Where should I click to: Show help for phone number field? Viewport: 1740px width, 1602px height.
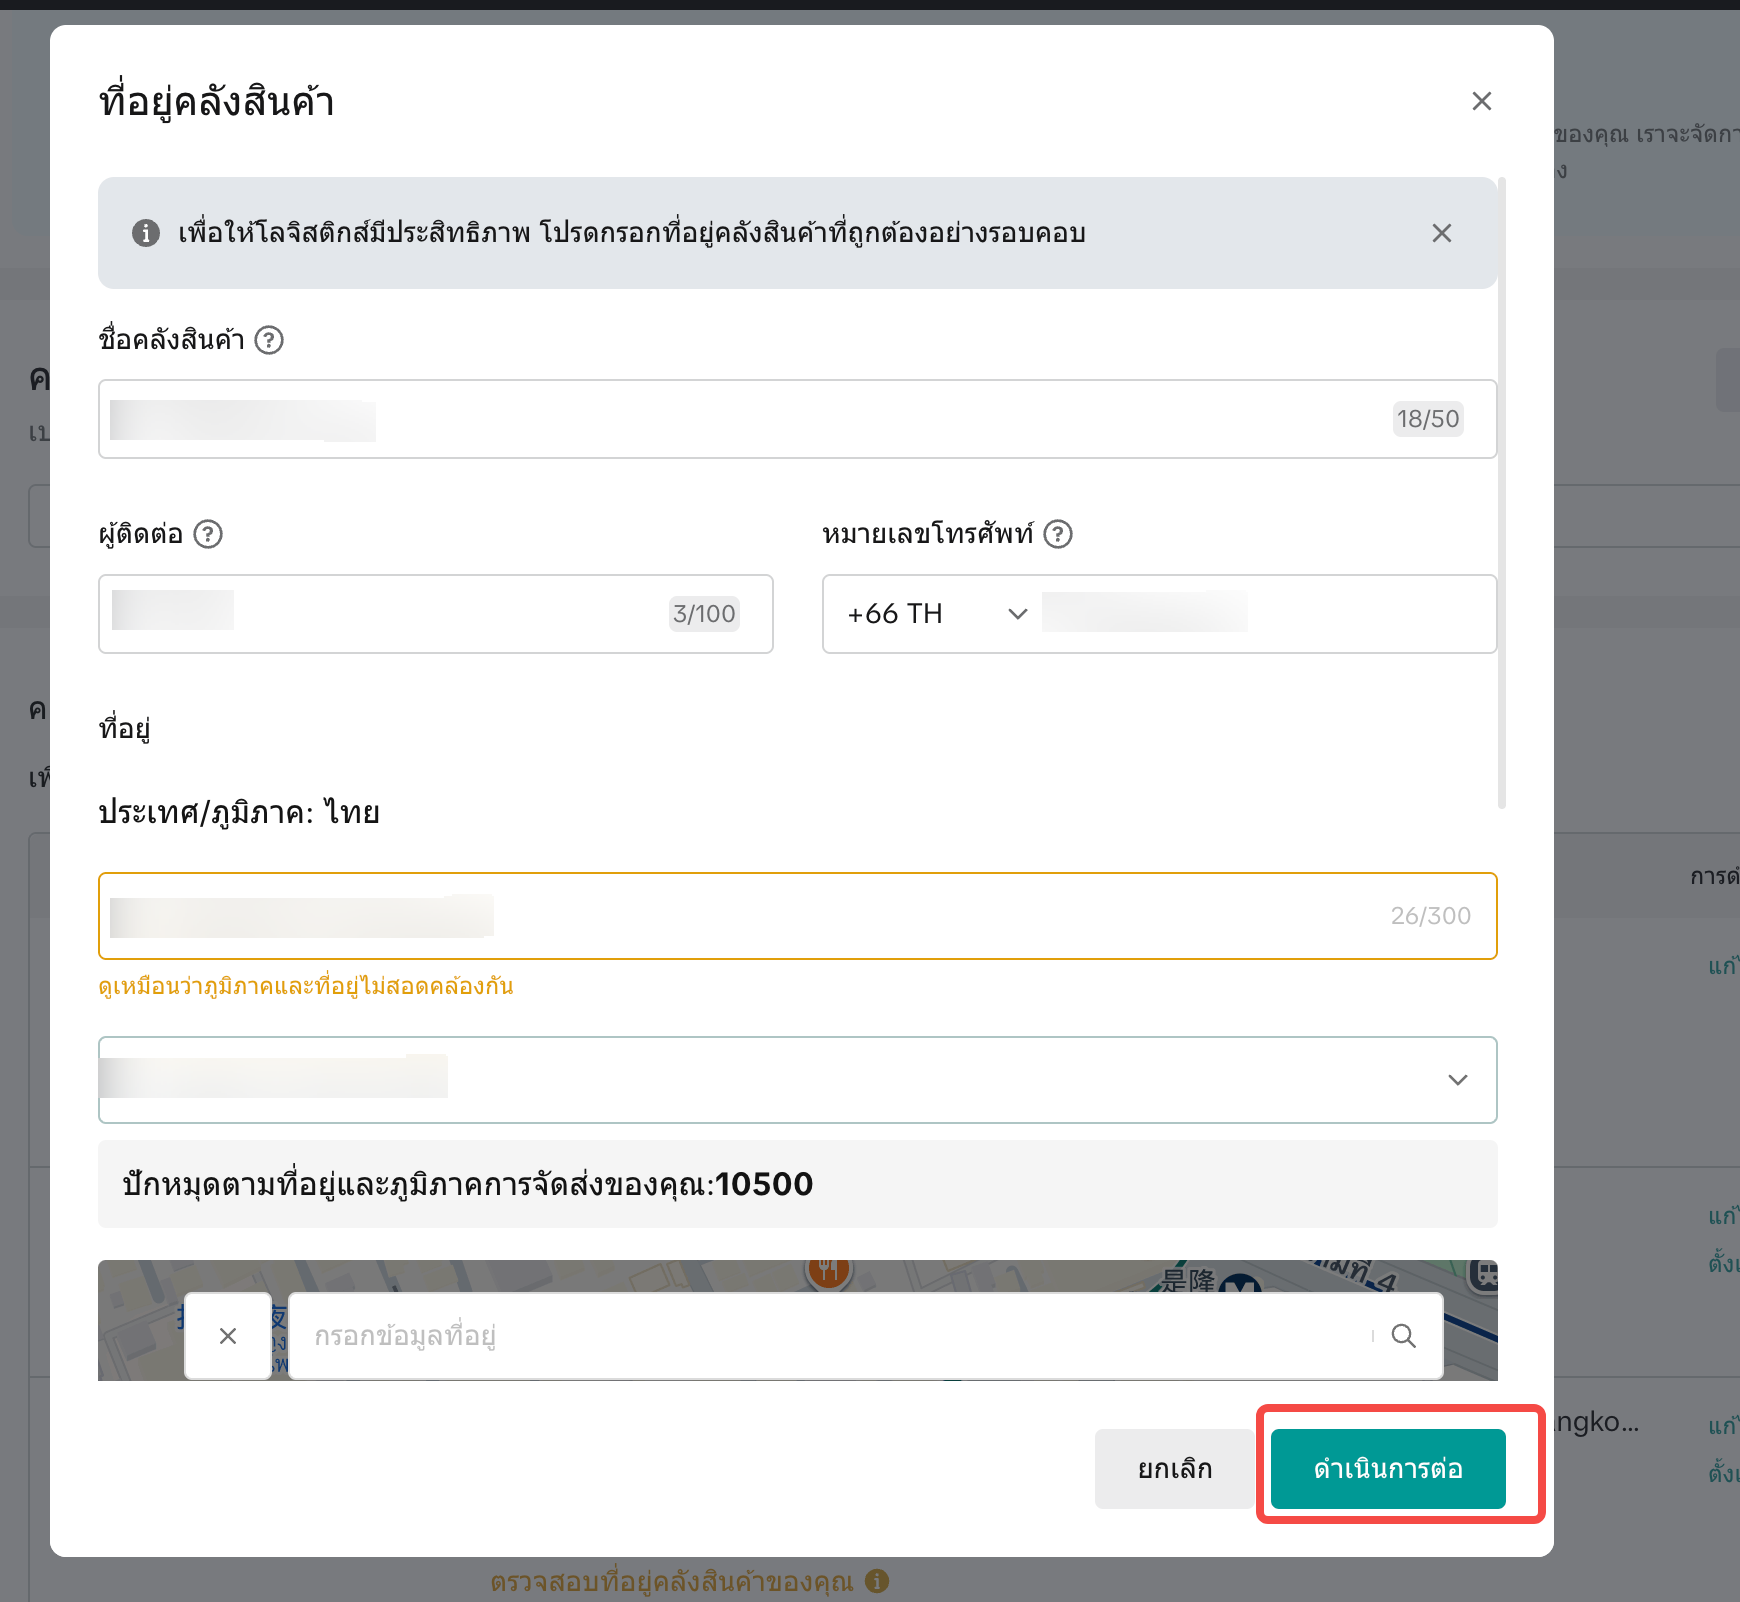[1058, 534]
